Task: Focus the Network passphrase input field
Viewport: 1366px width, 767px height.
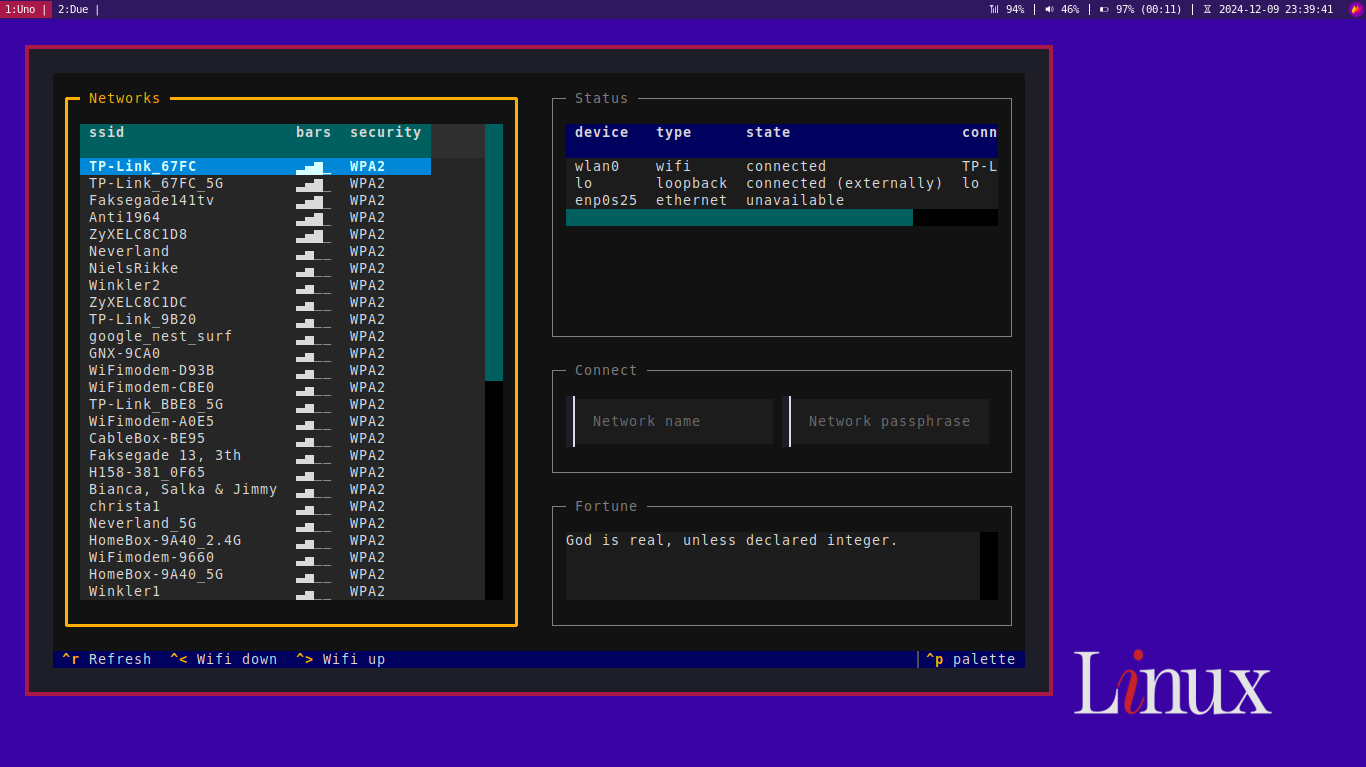Action: pos(886,421)
